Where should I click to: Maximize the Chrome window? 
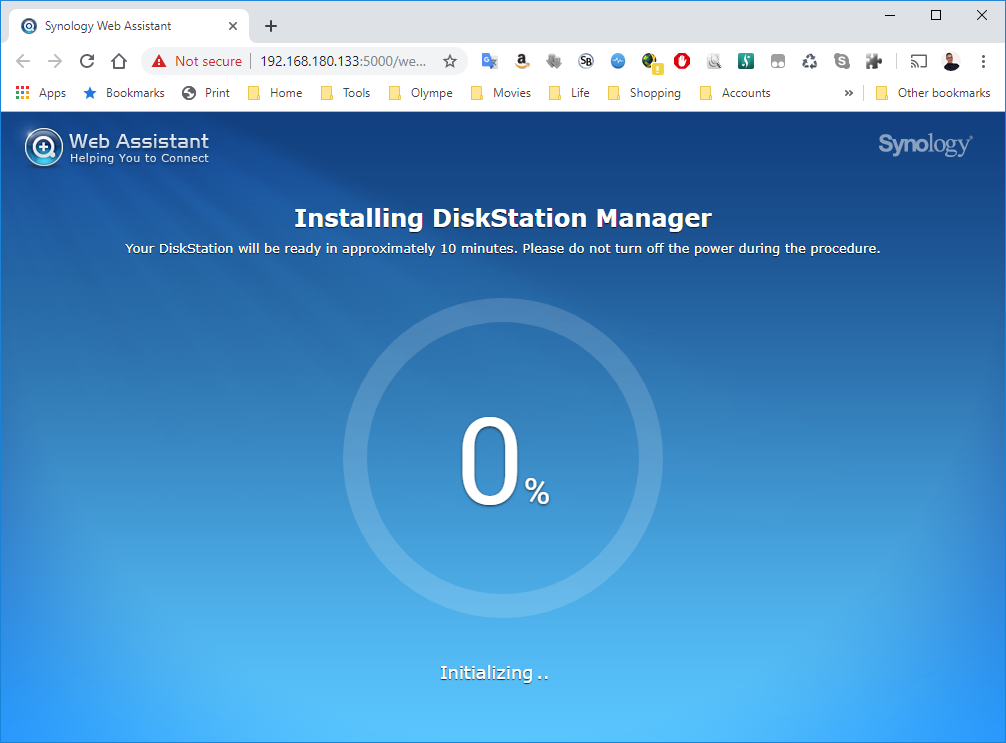[x=936, y=15]
